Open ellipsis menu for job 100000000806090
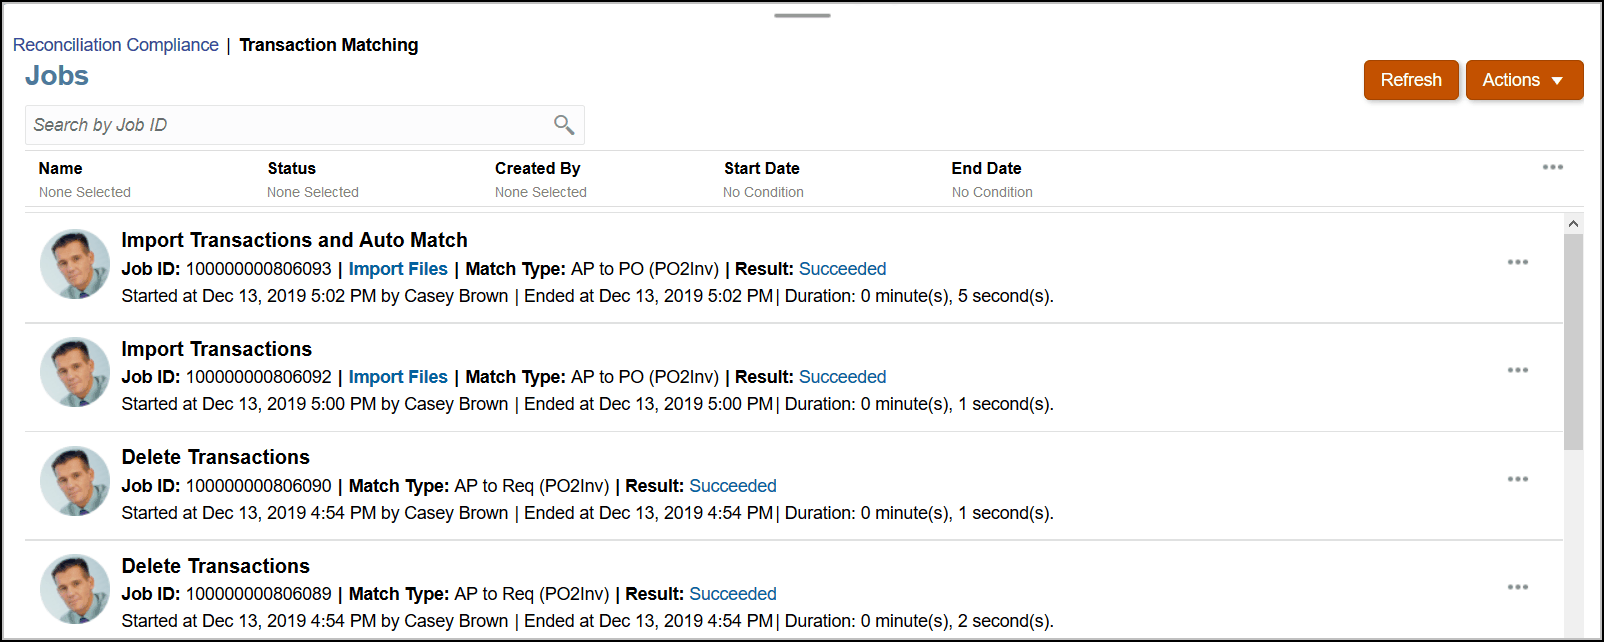Viewport: 1604px width, 642px height. click(x=1517, y=479)
